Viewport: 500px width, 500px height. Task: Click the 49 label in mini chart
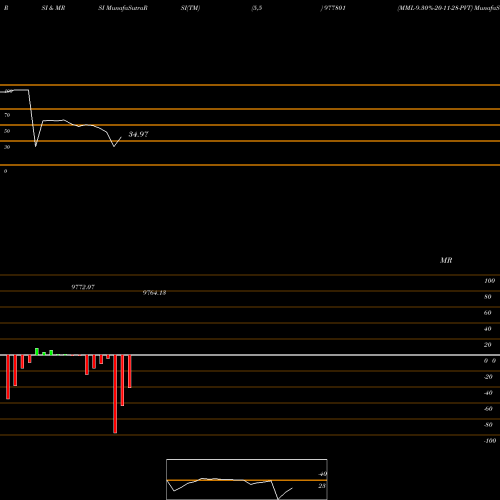pyautogui.click(x=322, y=474)
